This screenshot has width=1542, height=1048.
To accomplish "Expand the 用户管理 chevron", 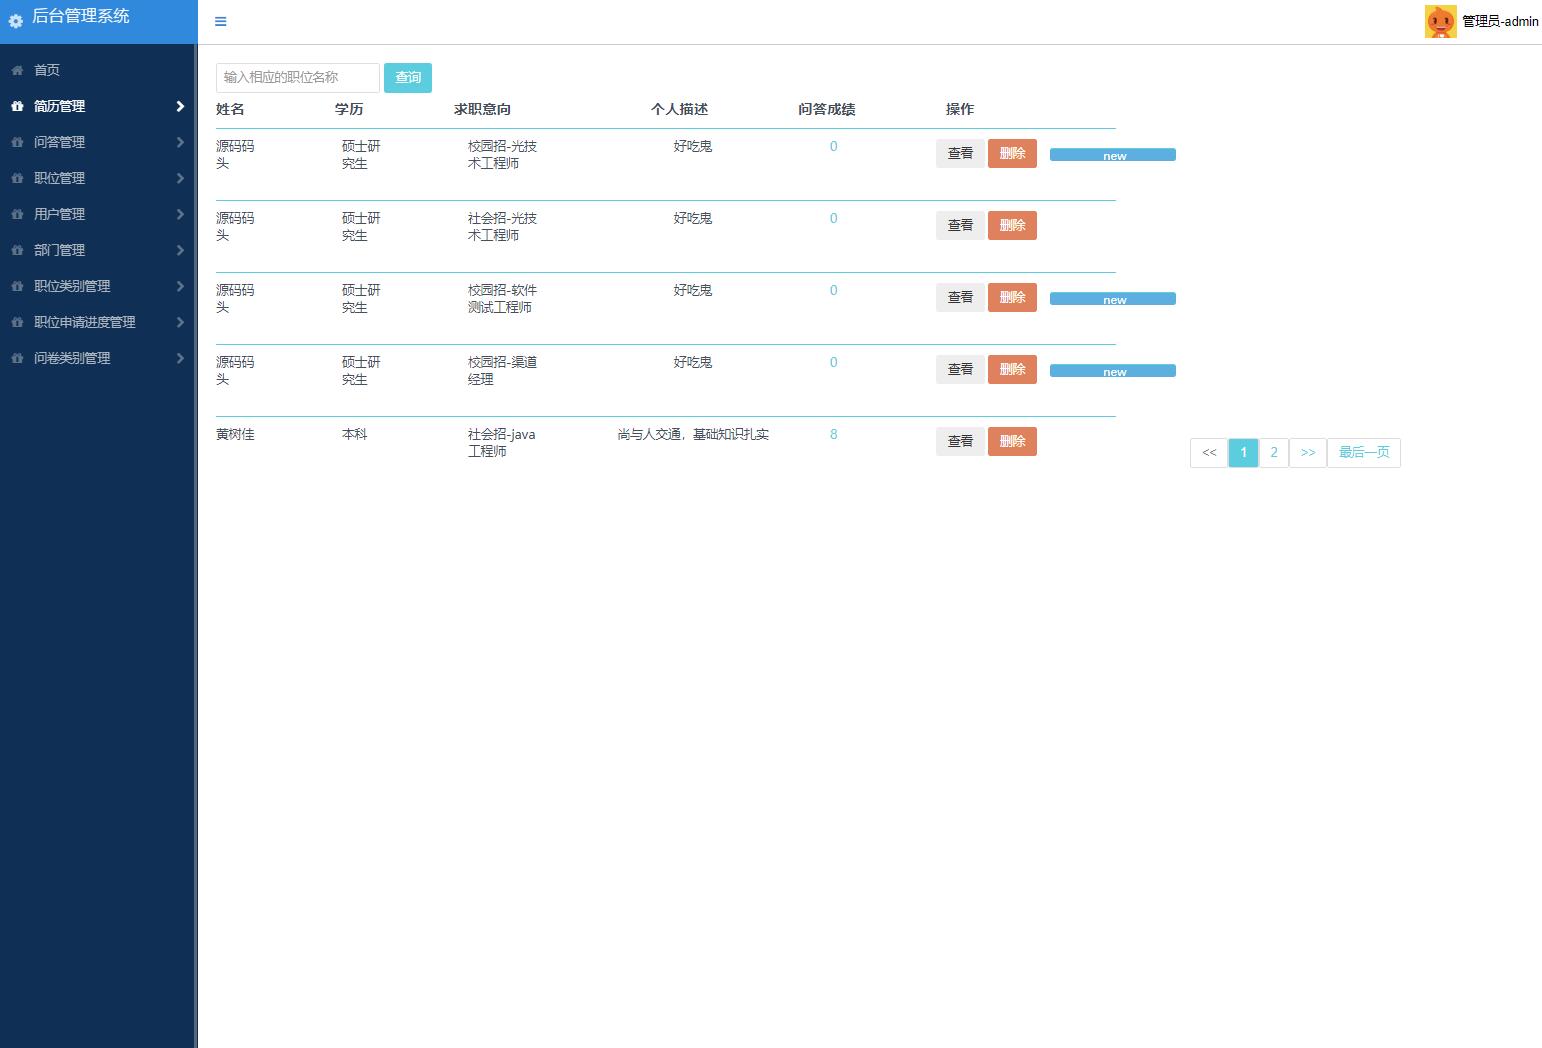I will (x=180, y=214).
